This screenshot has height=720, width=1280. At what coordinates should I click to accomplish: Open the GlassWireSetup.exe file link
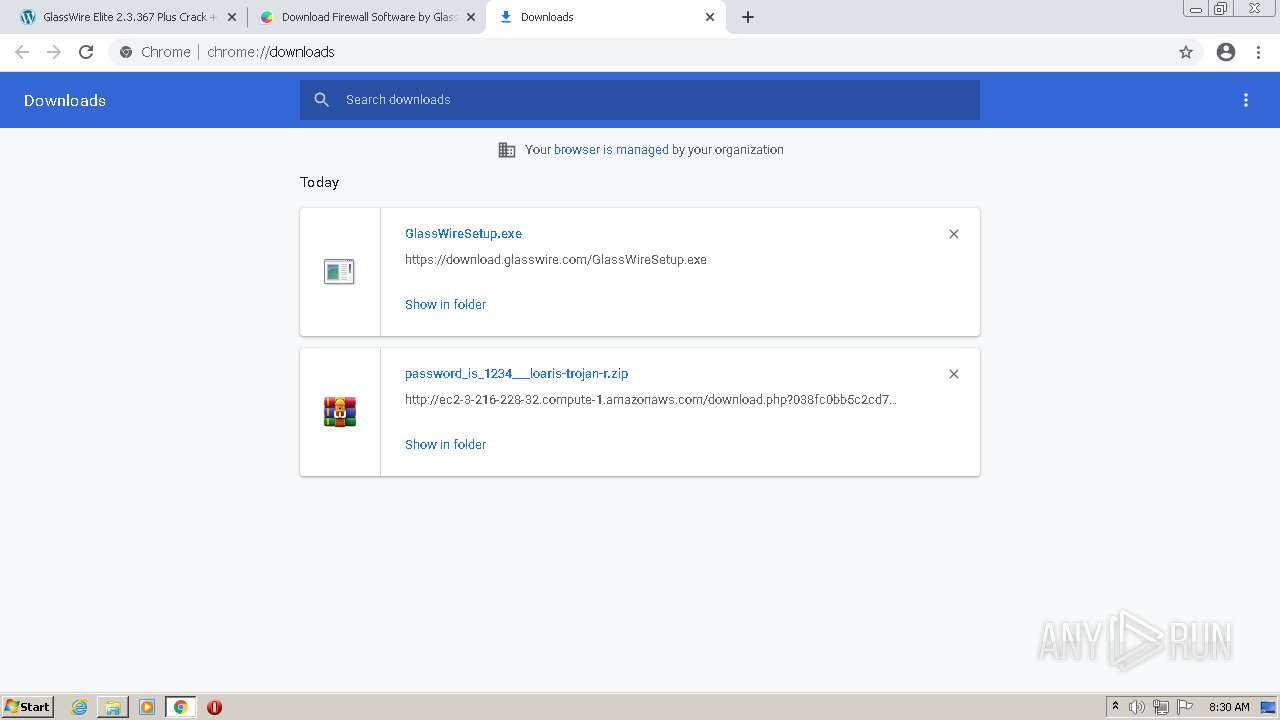[x=463, y=233]
